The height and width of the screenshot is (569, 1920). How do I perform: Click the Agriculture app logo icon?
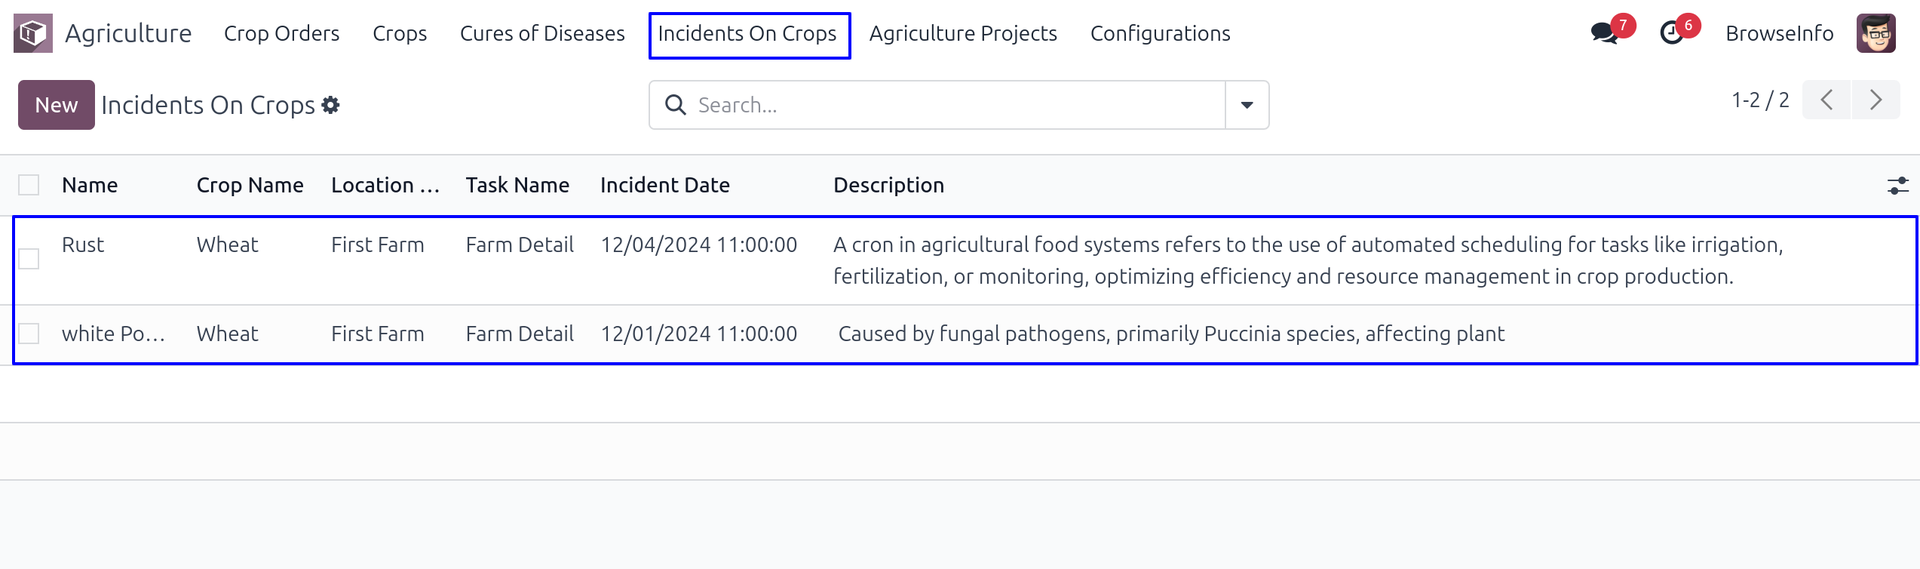32,33
